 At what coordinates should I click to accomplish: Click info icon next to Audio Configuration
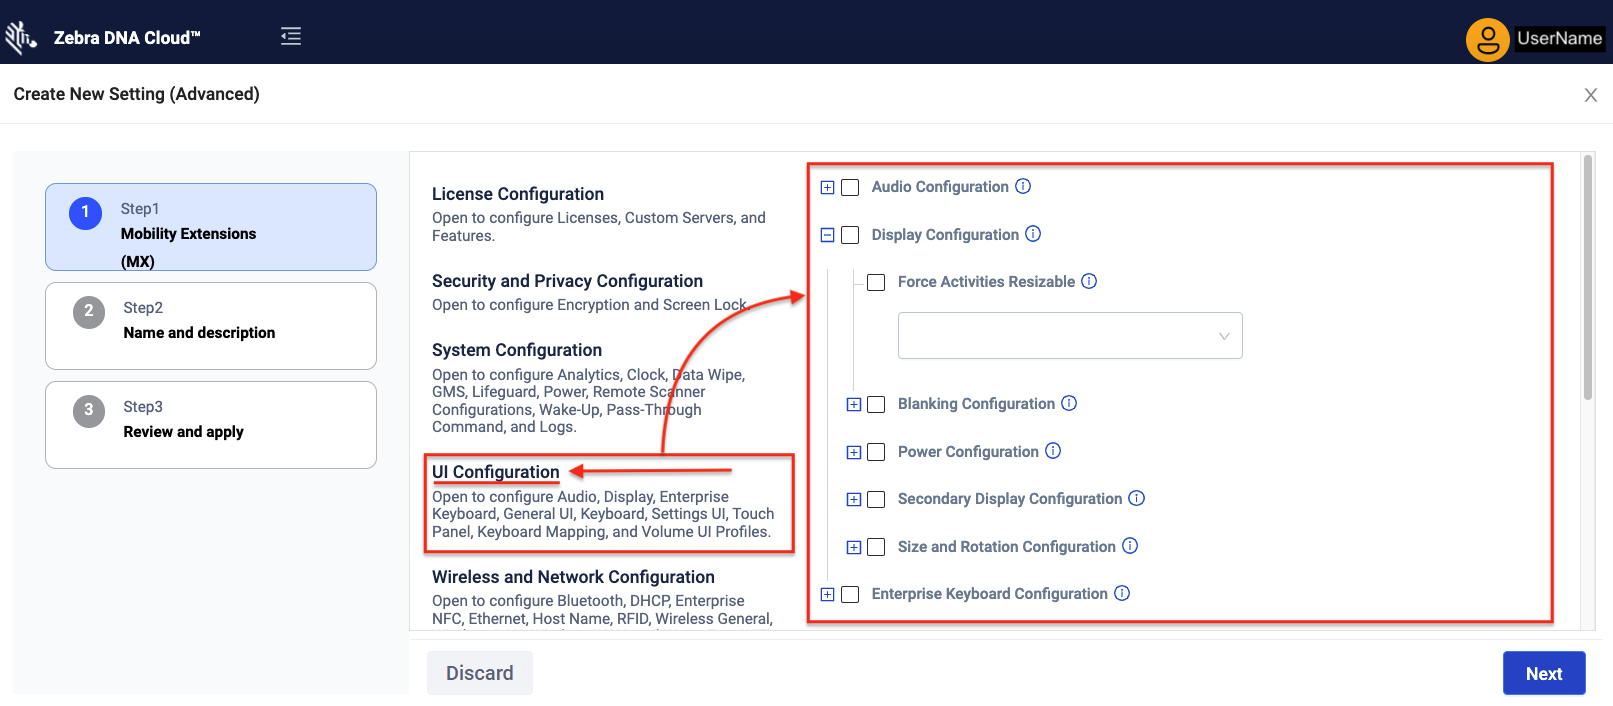click(x=1023, y=186)
